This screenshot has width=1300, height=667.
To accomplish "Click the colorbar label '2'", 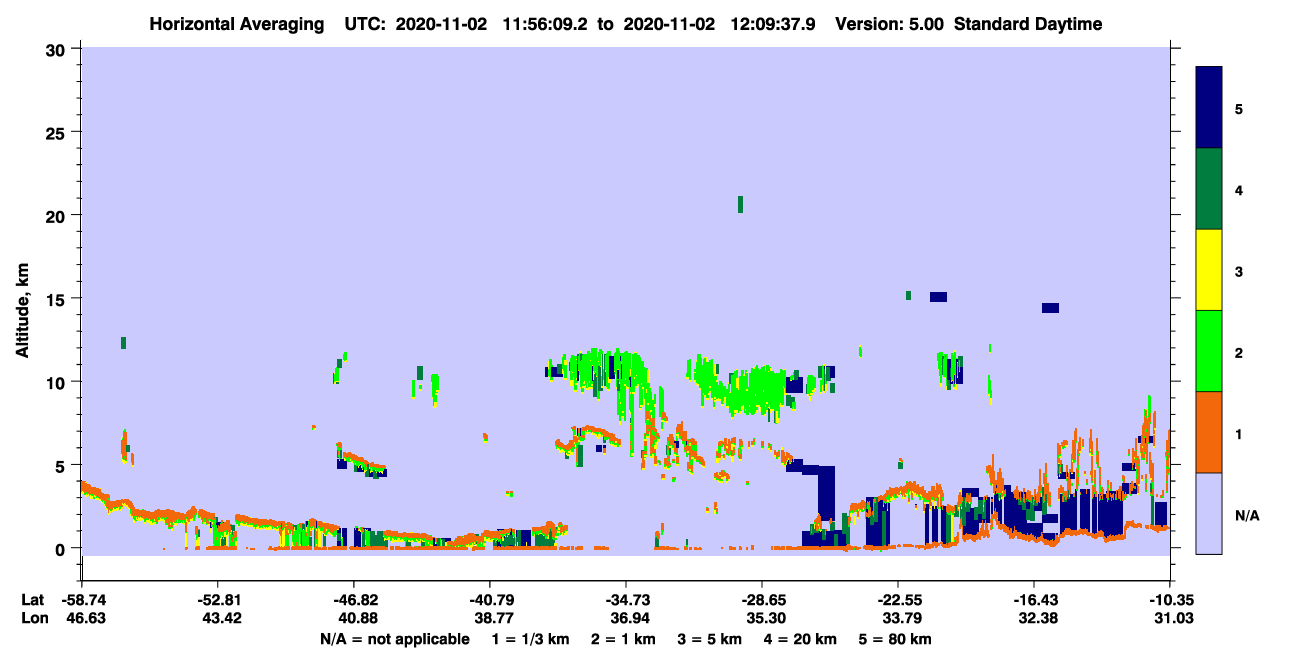I will point(1239,352).
